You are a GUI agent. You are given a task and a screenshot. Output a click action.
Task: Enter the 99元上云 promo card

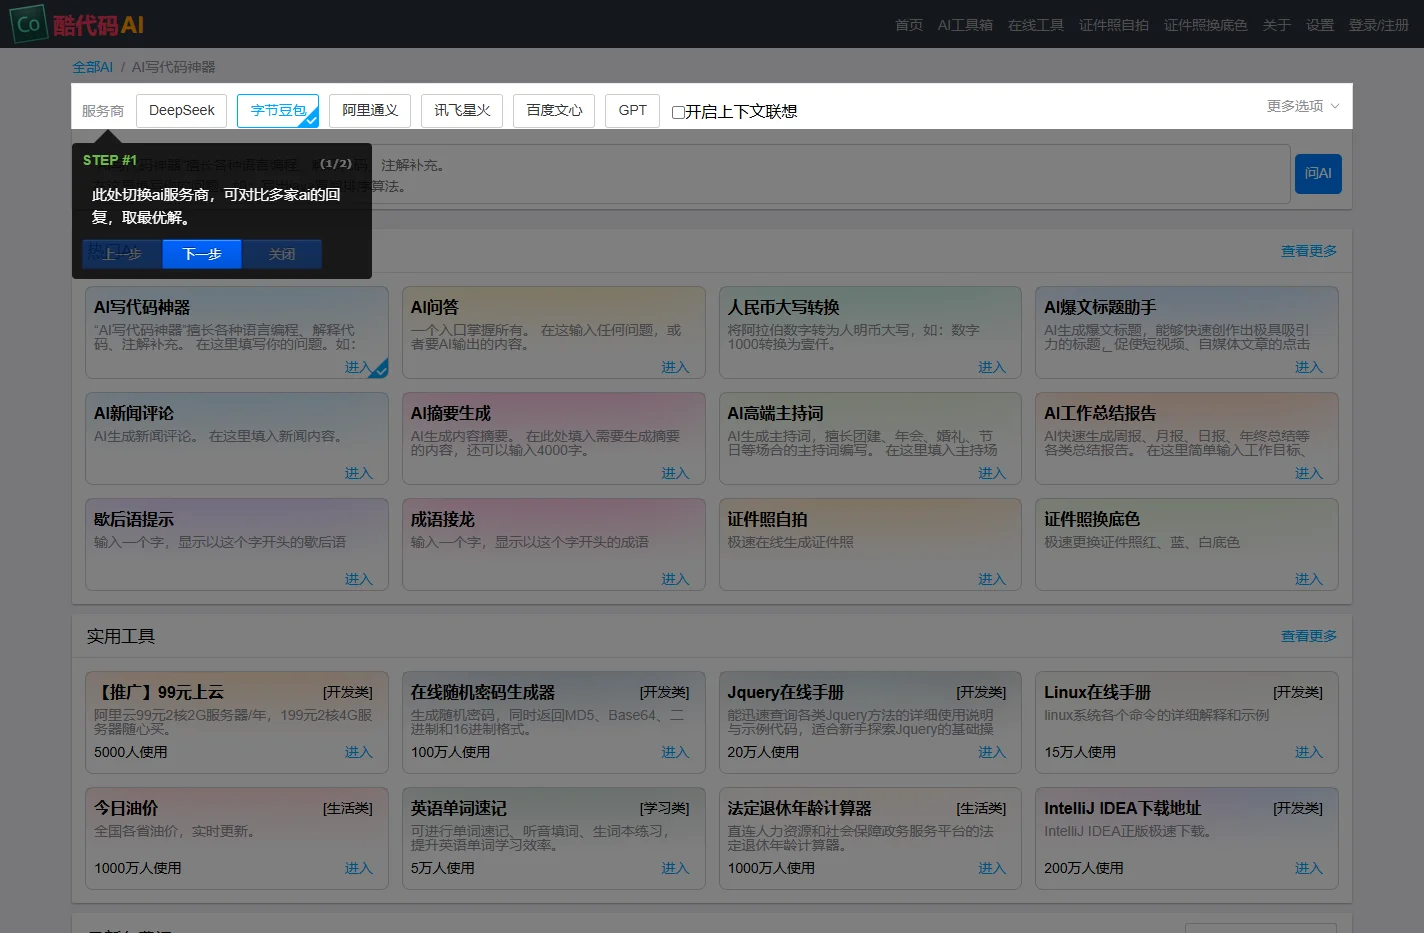click(358, 752)
